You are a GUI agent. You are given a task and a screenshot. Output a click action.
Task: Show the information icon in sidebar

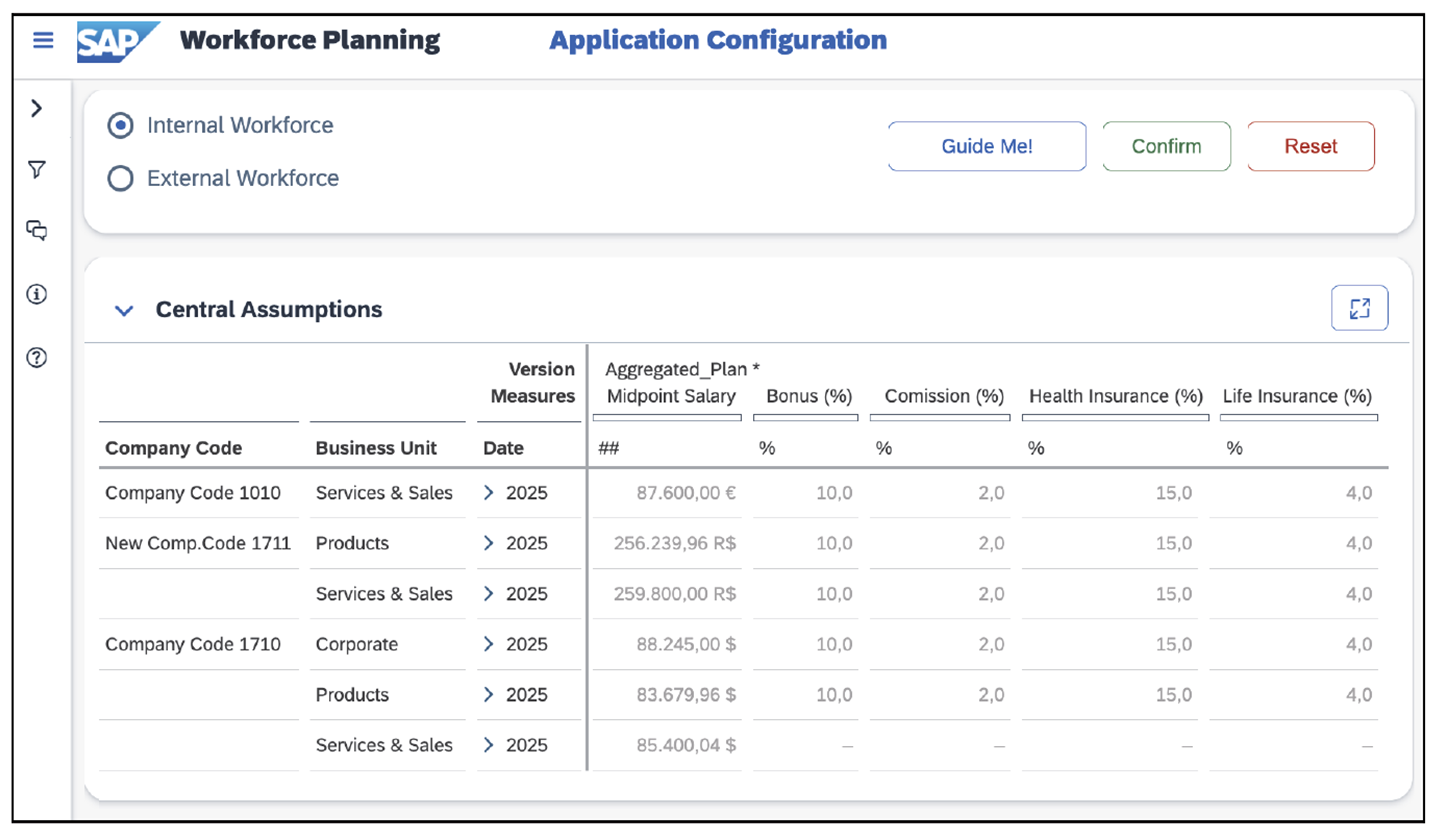pos(37,294)
